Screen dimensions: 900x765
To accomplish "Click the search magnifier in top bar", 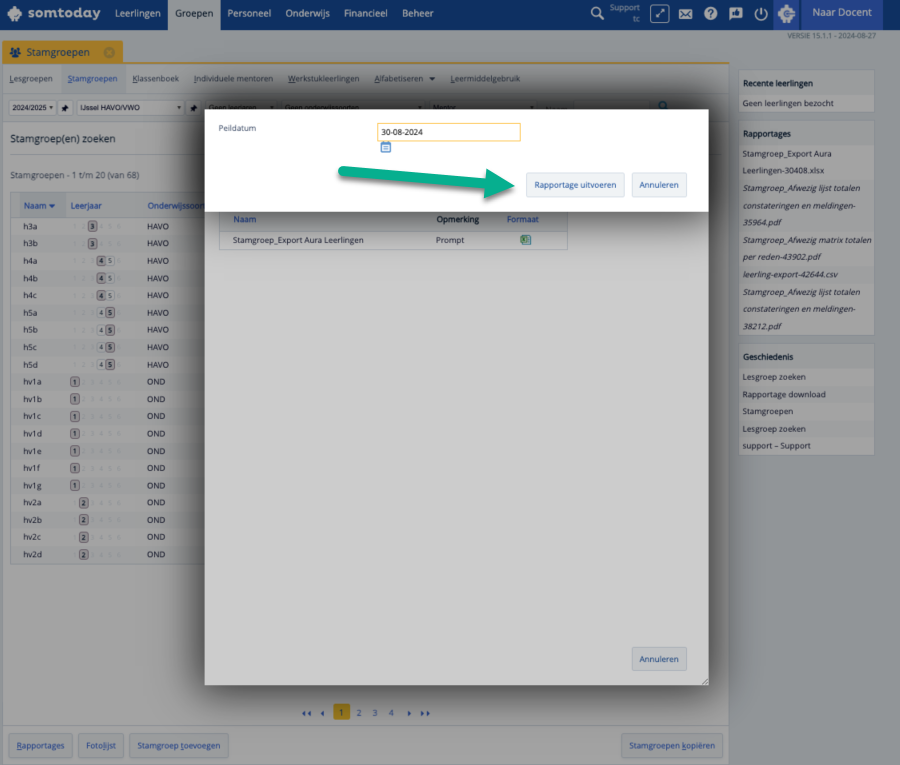I will (597, 14).
